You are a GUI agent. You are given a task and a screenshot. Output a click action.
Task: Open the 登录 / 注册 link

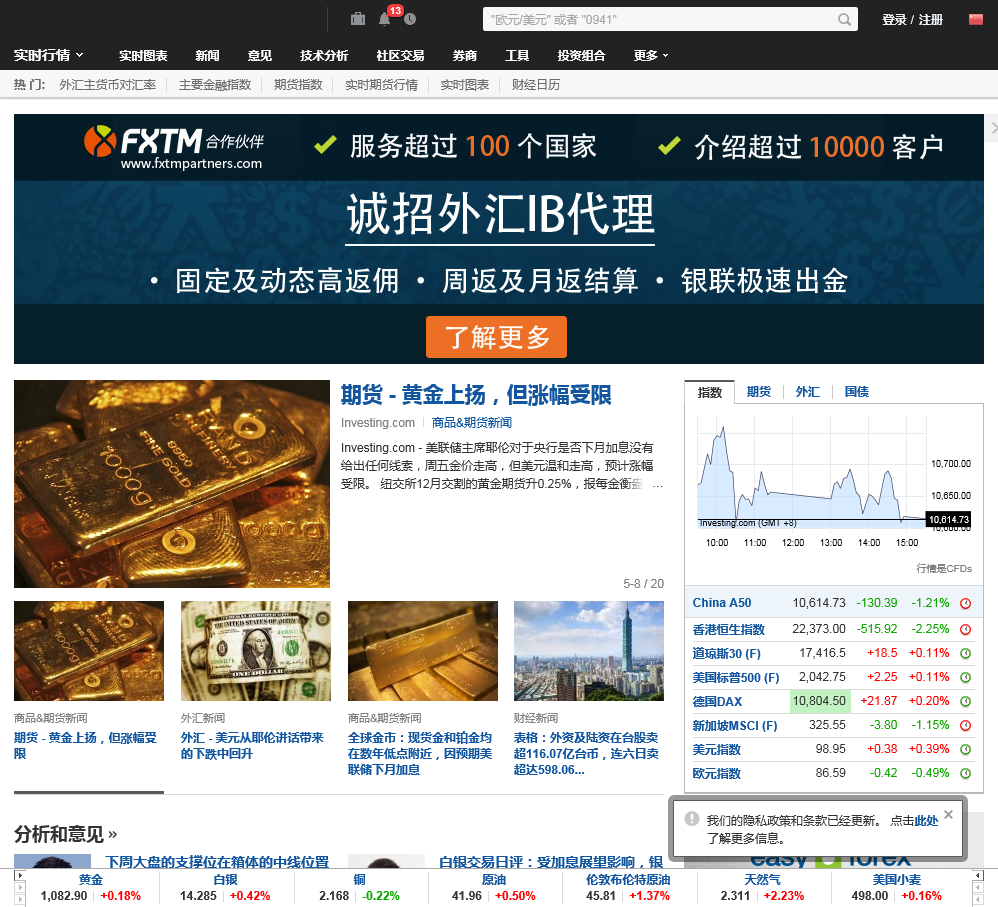[x=911, y=19]
